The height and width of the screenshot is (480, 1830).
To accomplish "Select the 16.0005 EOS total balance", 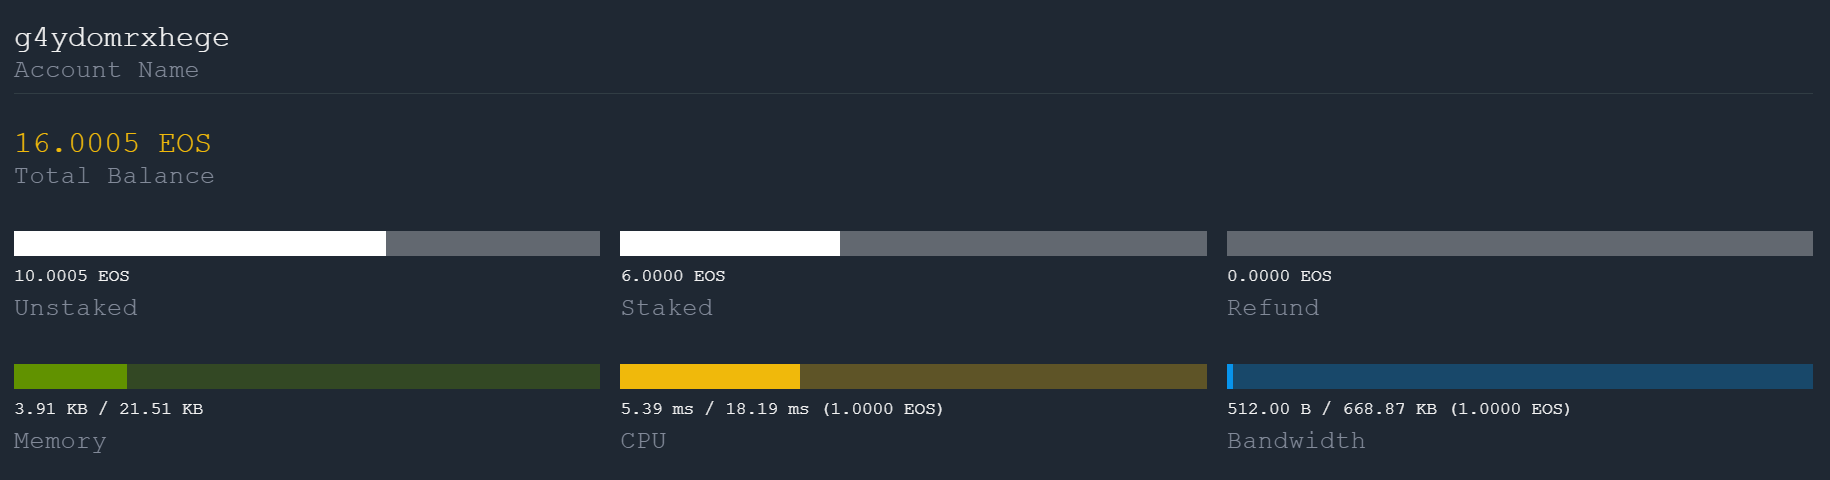I will [113, 143].
